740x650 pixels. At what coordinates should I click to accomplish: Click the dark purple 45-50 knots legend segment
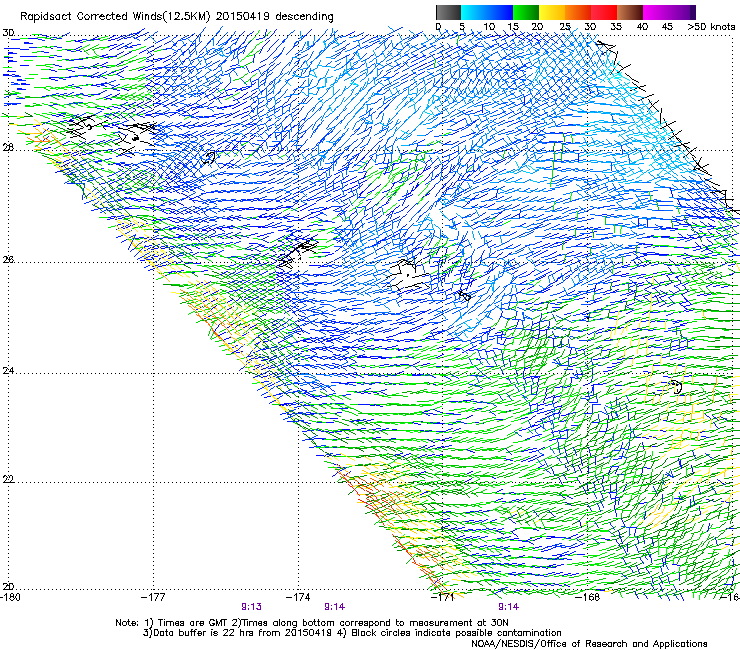point(682,12)
